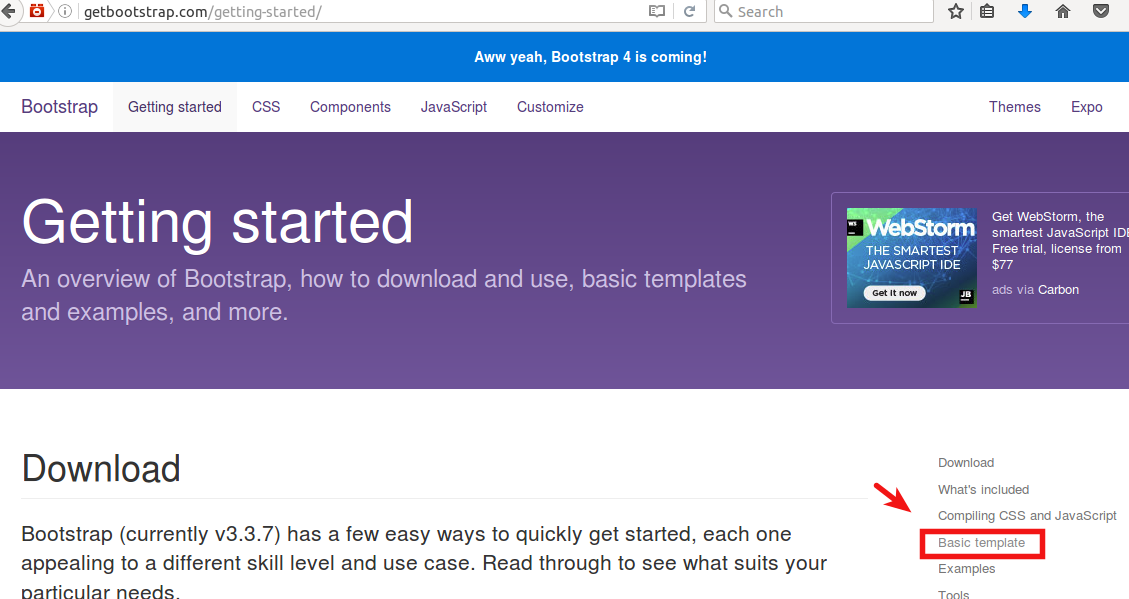
Task: Open the Customize nav item
Action: click(550, 107)
